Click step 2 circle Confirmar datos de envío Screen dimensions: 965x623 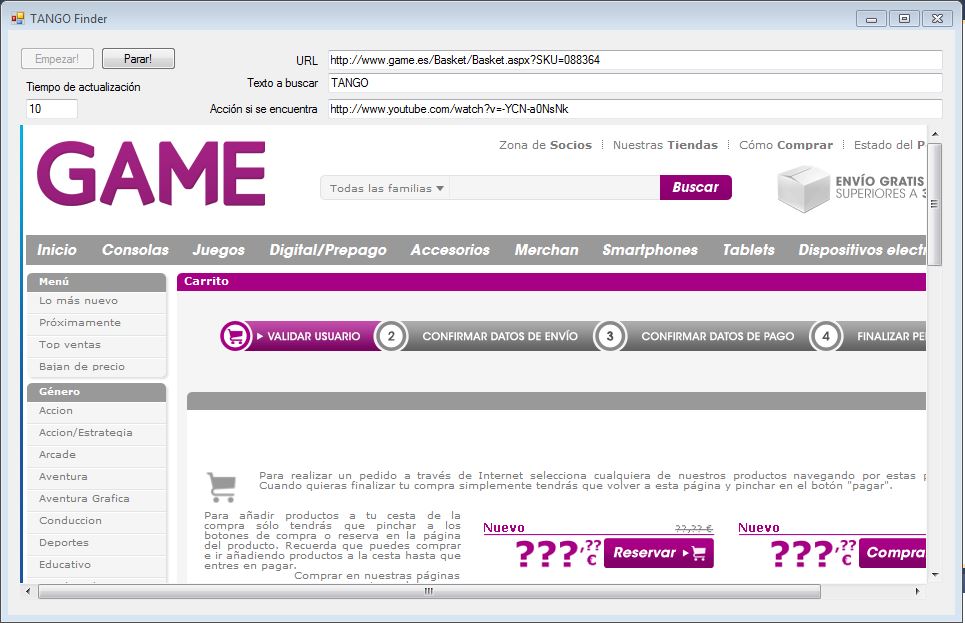[391, 336]
